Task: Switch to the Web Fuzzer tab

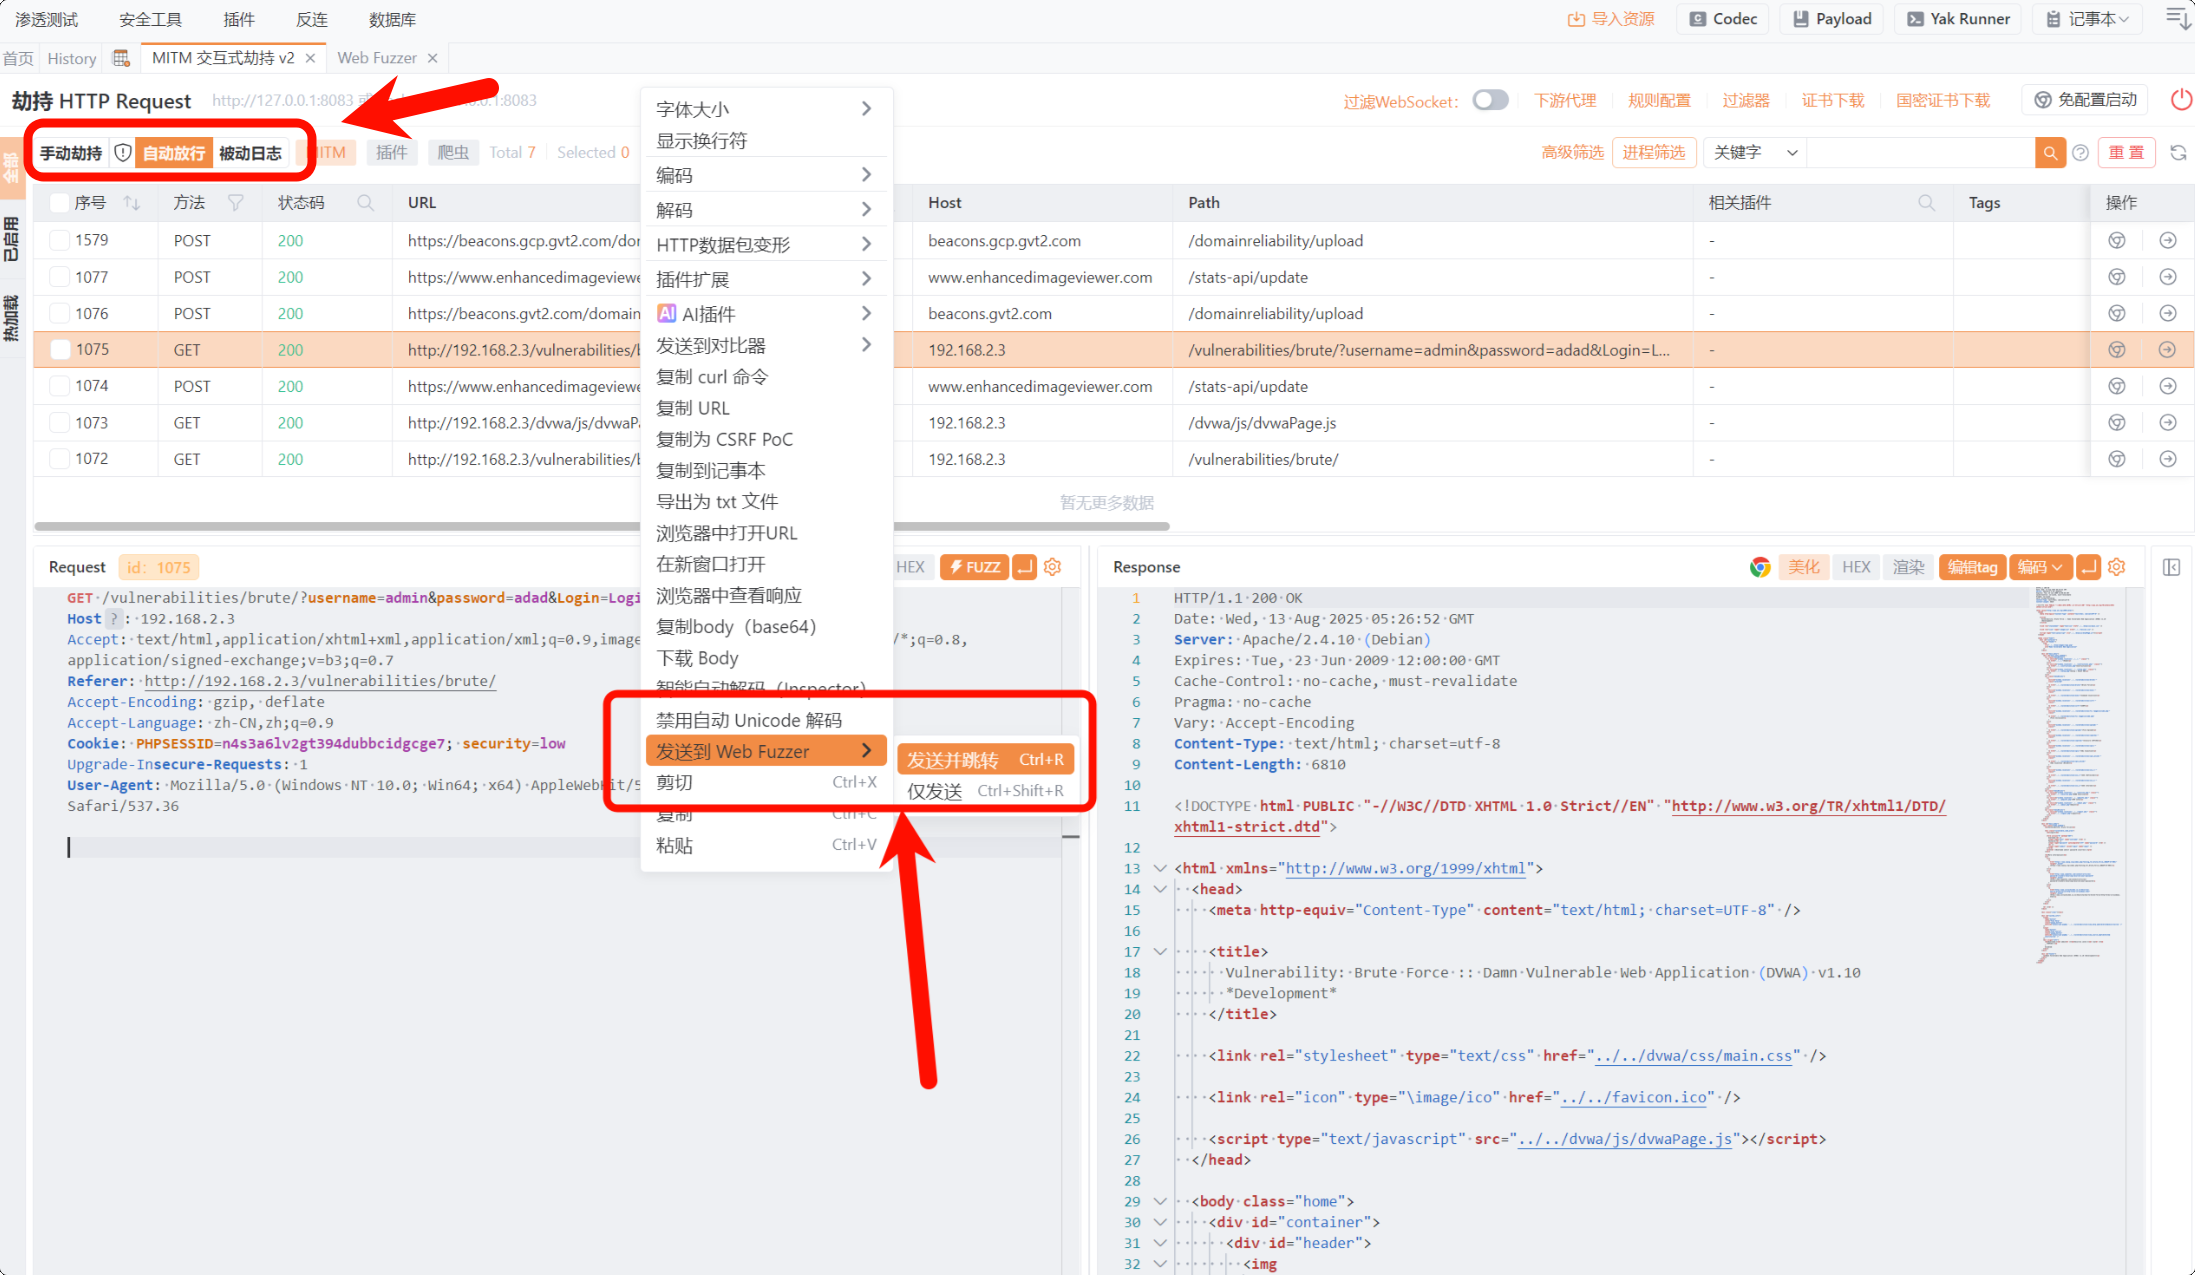Action: (377, 58)
